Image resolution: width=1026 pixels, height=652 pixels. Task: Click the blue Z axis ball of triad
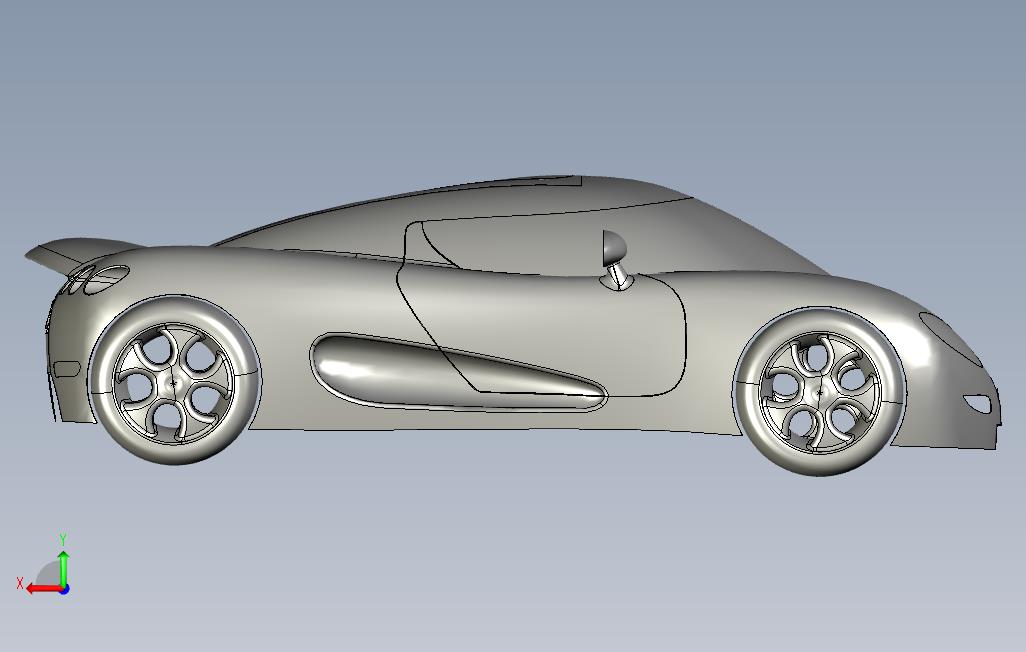click(x=65, y=590)
